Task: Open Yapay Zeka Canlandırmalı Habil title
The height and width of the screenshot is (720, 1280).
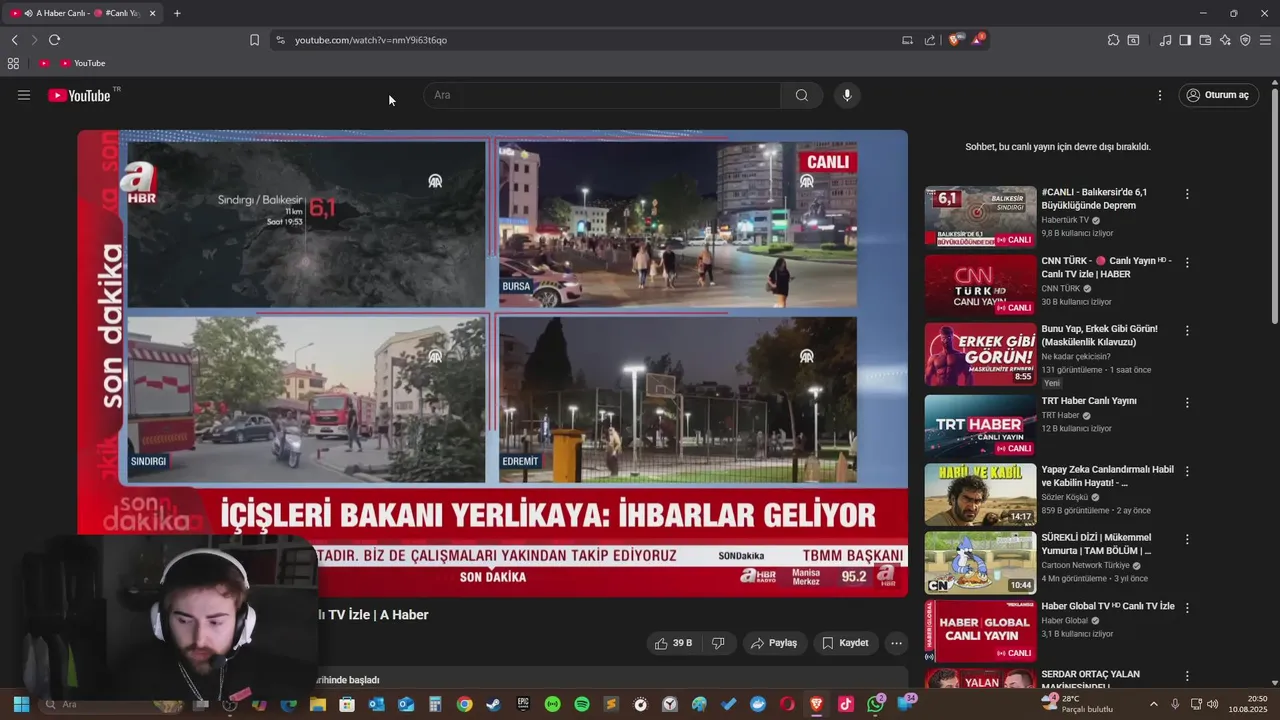Action: pos(1107,476)
